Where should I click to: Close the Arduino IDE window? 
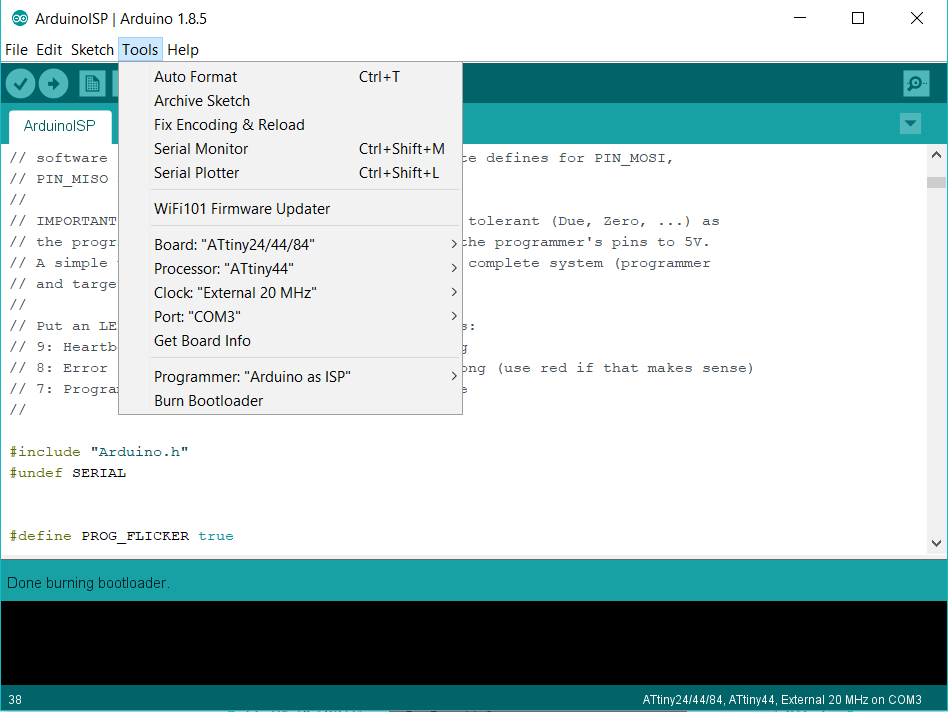917,18
